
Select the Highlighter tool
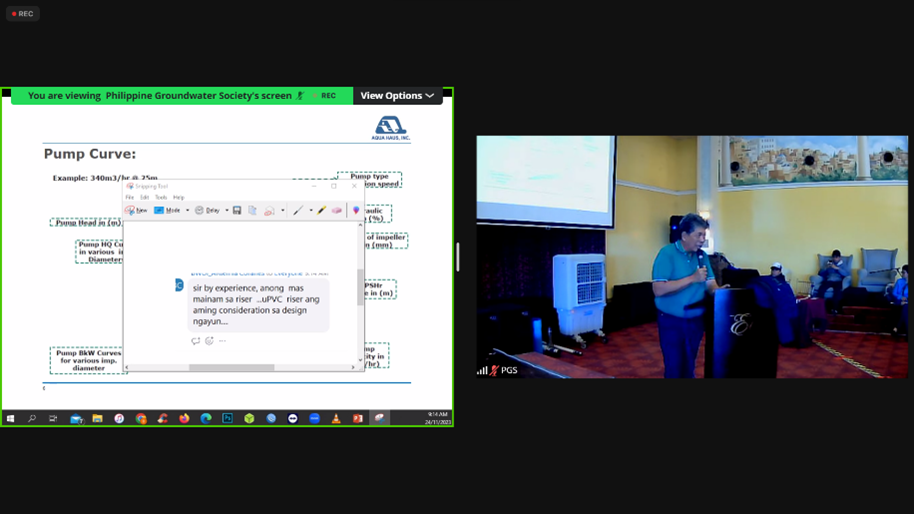click(x=321, y=211)
